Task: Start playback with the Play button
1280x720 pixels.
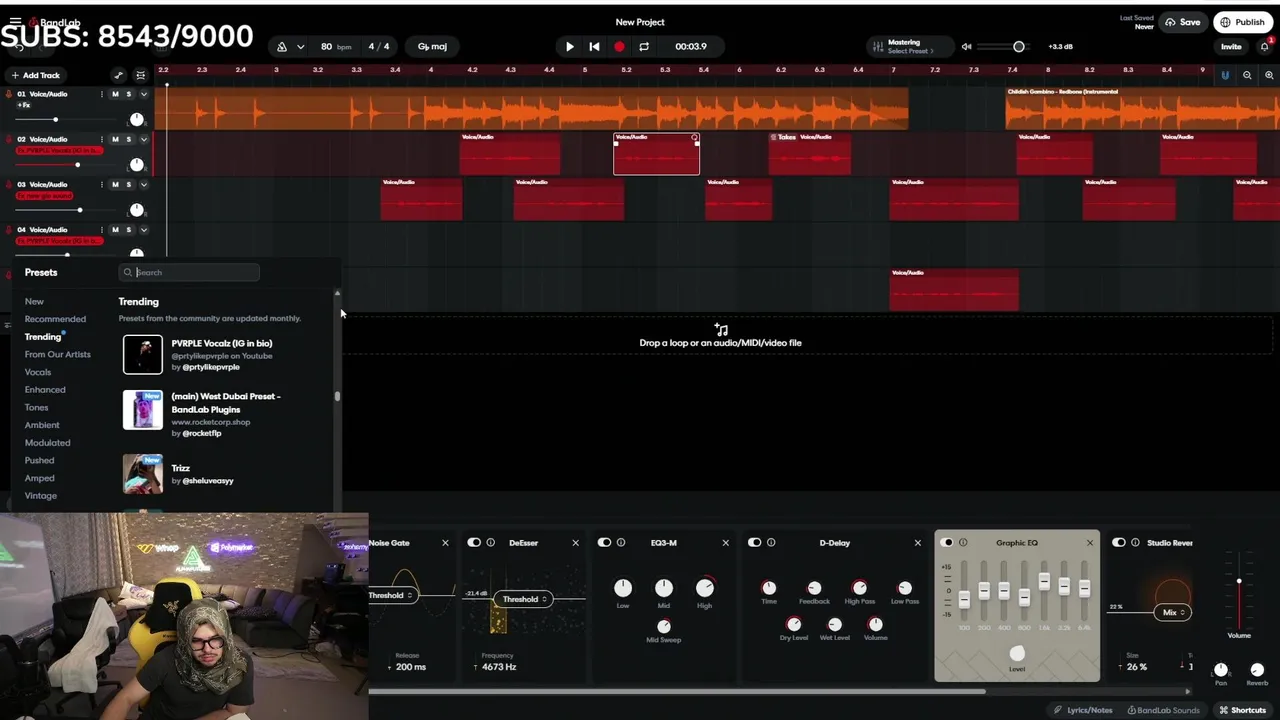Action: [x=569, y=46]
